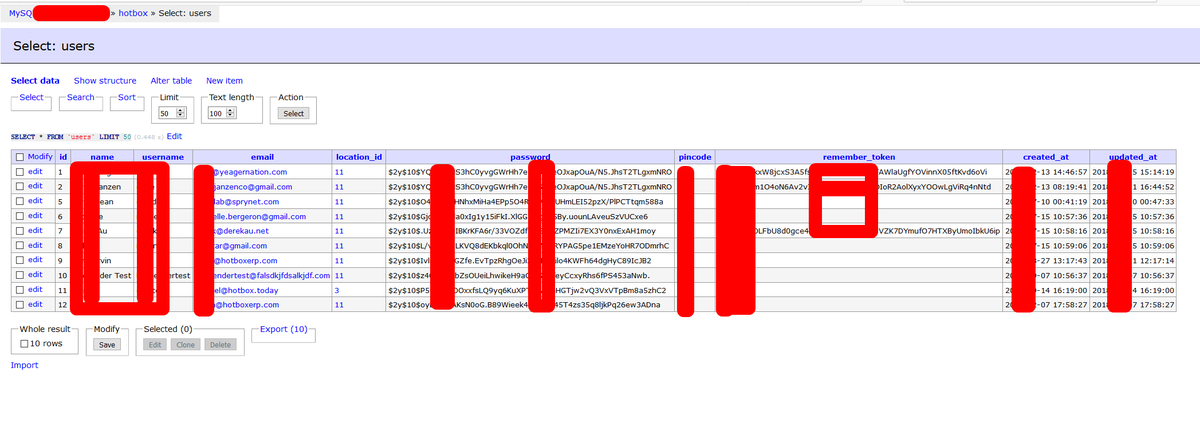The height and width of the screenshot is (439, 1200).
Task: Tick the checkbox for row id 12
Action: tap(20, 304)
